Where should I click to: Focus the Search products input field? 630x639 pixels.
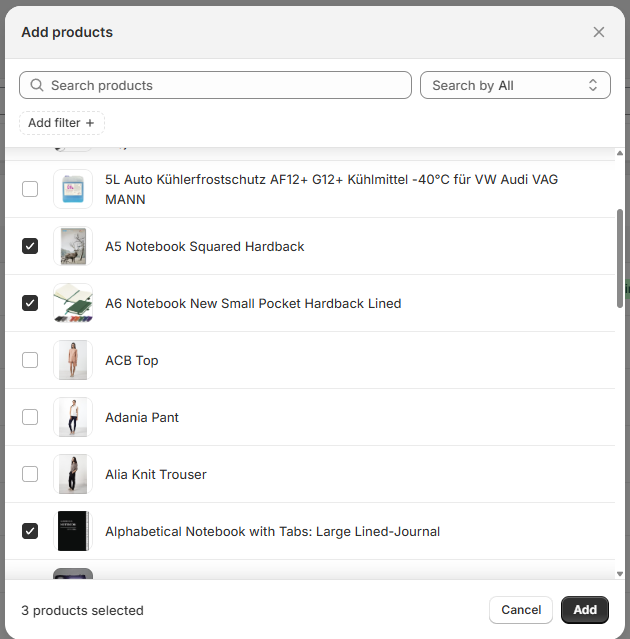pos(225,85)
